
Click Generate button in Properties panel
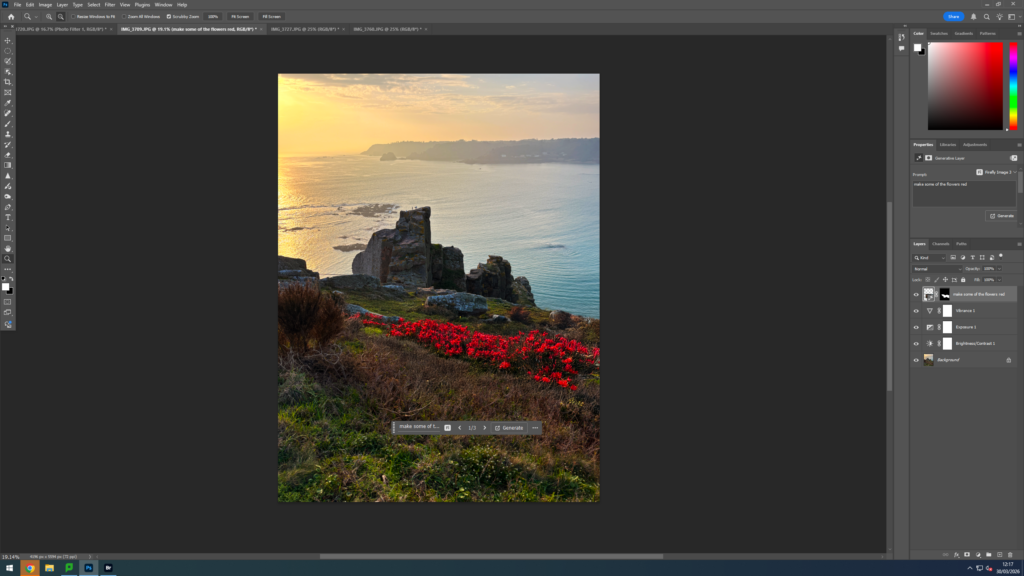(x=1001, y=216)
